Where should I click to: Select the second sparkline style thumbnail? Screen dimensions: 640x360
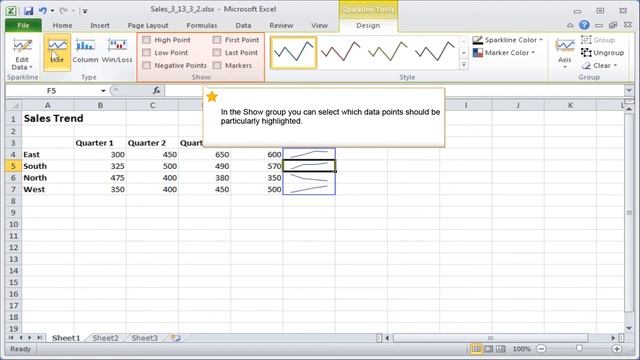click(340, 53)
